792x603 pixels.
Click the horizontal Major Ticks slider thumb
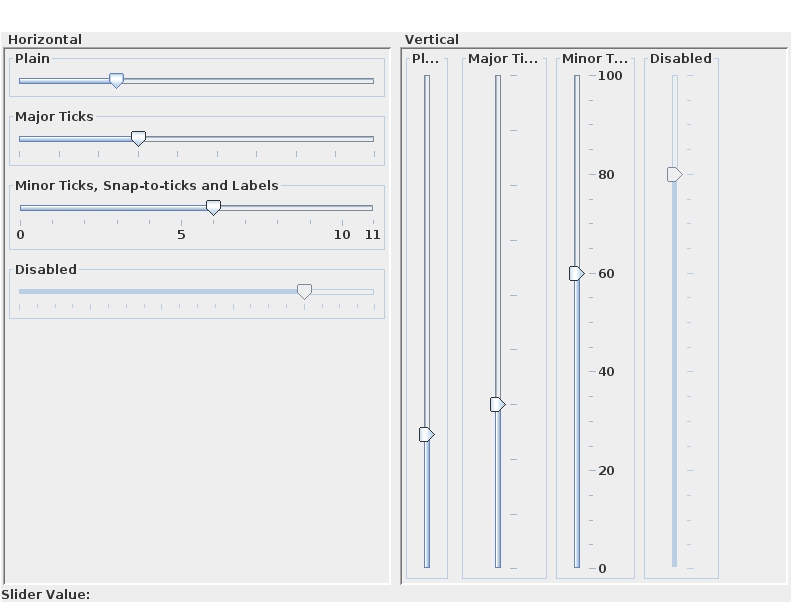tap(139, 138)
